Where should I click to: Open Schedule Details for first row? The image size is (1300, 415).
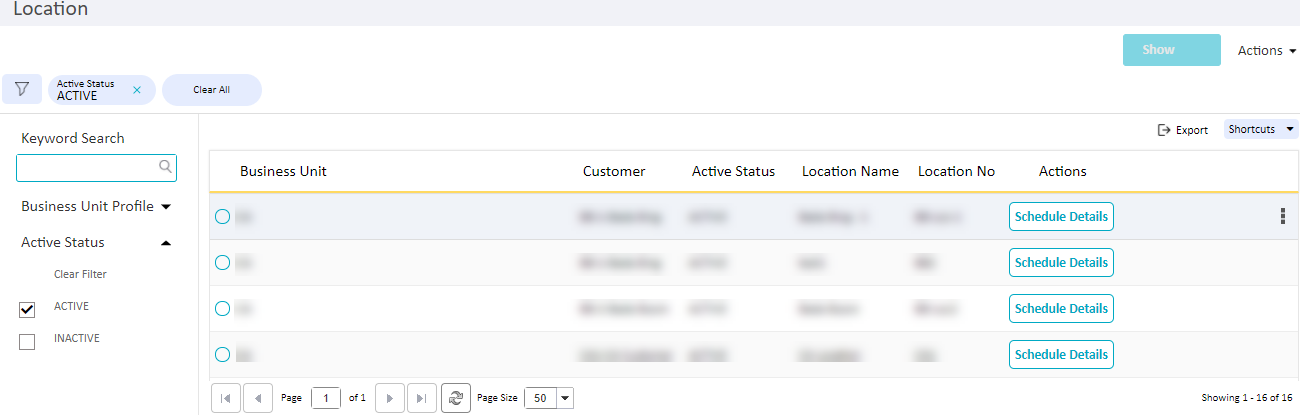coord(1061,216)
